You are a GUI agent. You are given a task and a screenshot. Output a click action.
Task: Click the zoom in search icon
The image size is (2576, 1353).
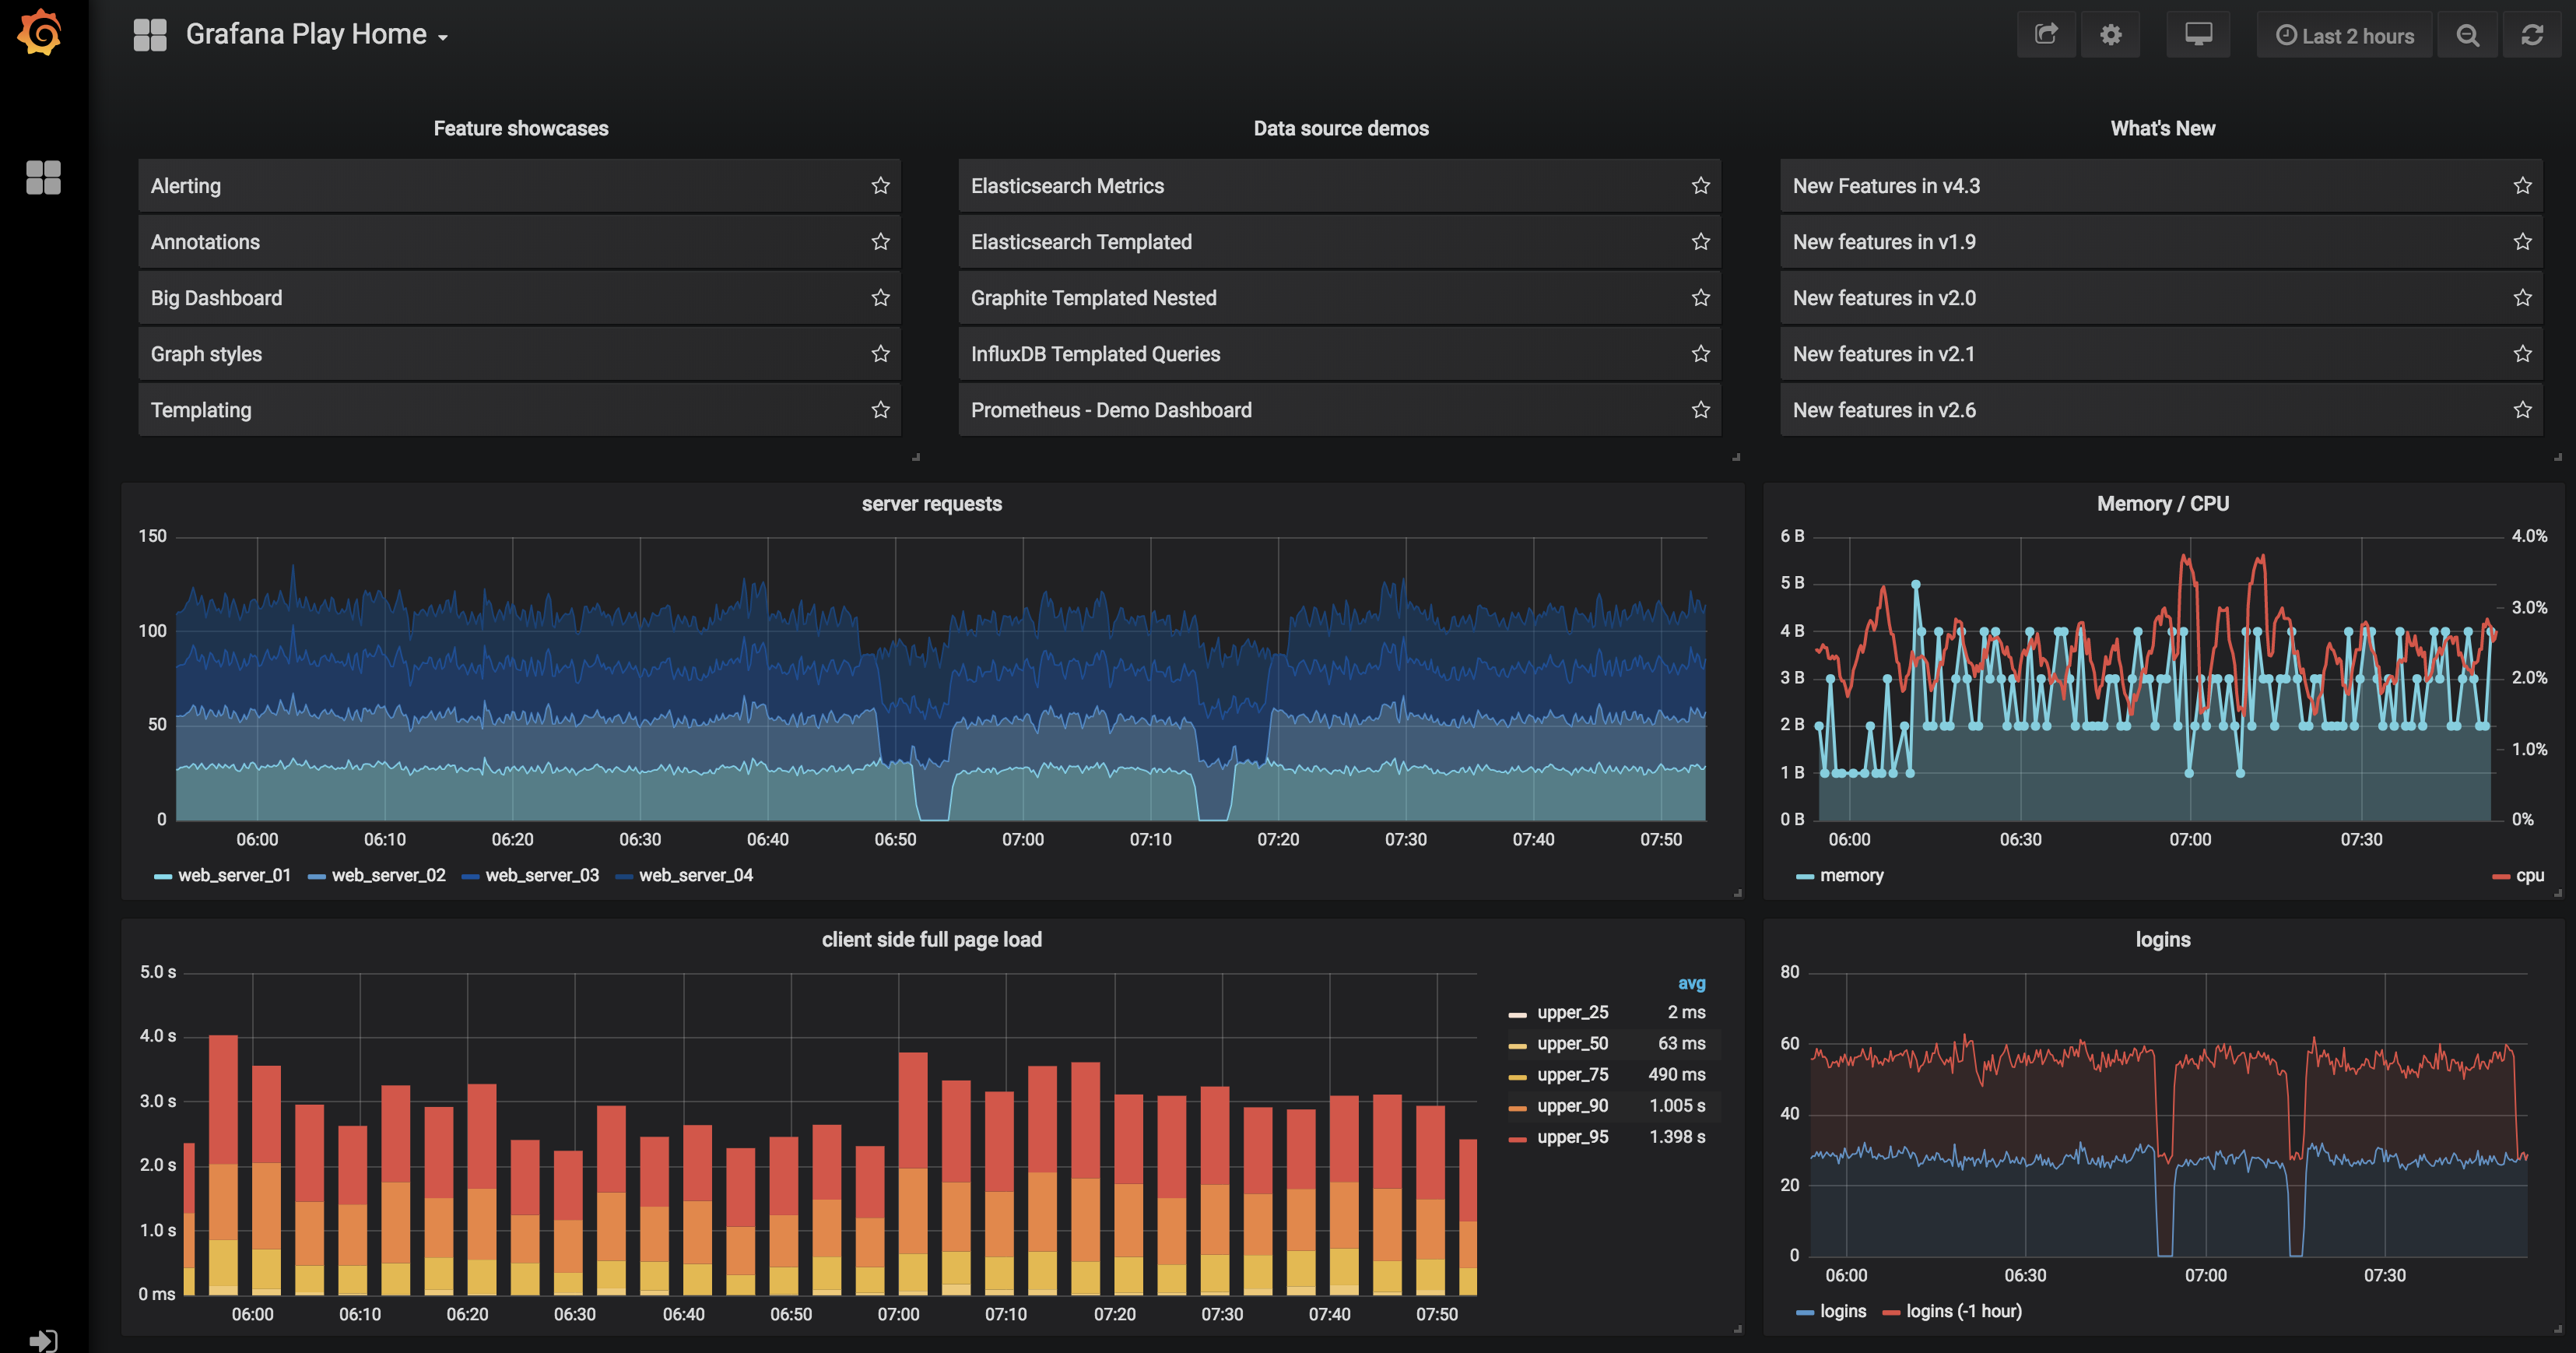(2469, 33)
